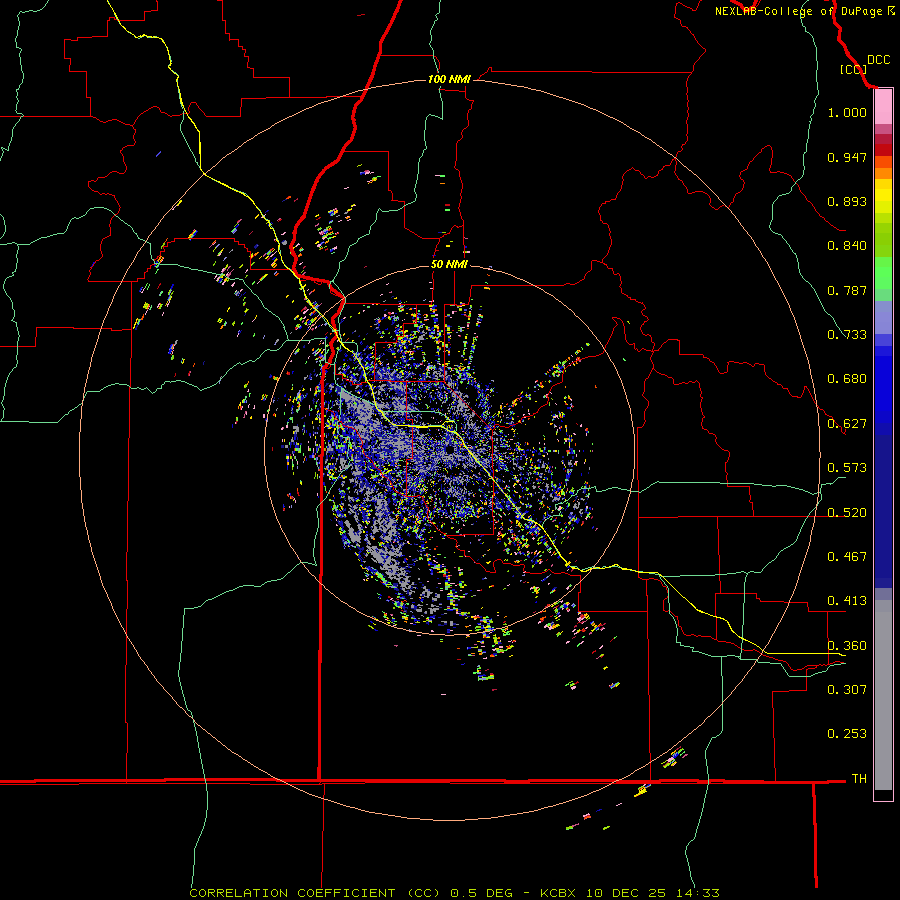Select the 0.307 value on the scale
Image resolution: width=900 pixels, height=900 pixels.
tap(847, 690)
